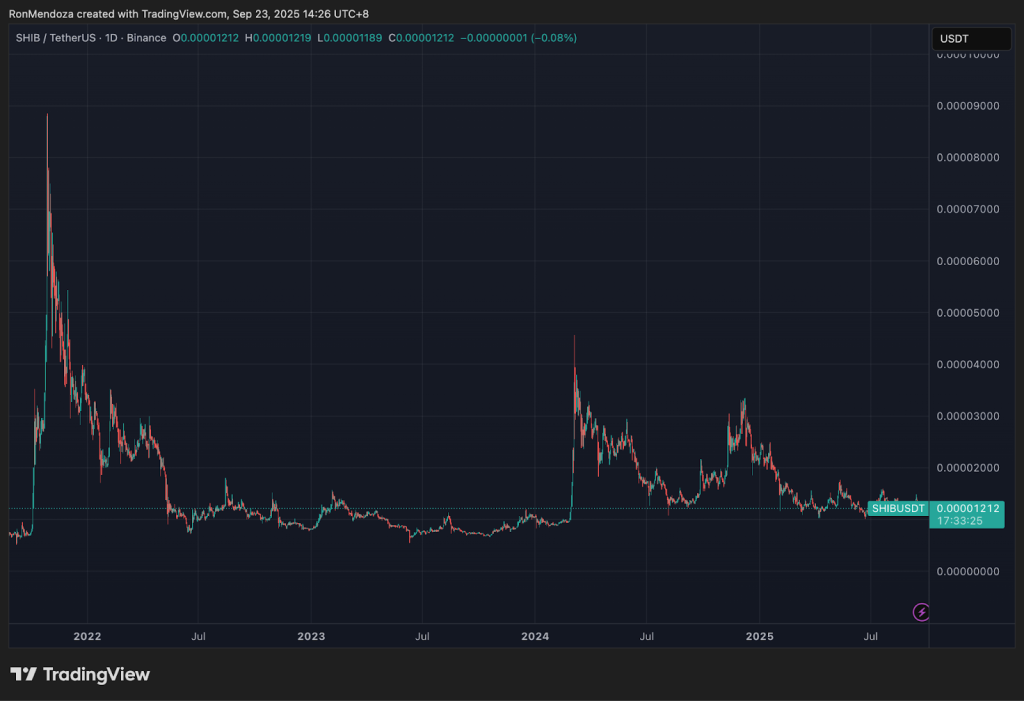The image size is (1024, 701).
Task: Open the SHIB / TetherUS symbol name
Action: point(55,38)
